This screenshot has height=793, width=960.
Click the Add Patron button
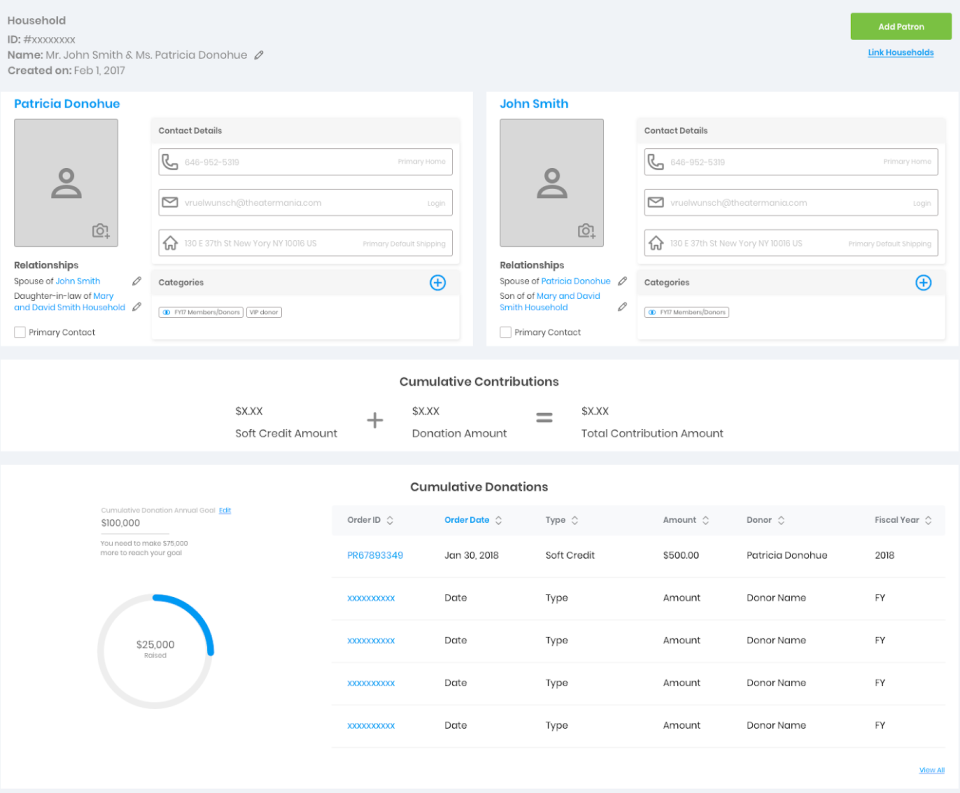(901, 26)
